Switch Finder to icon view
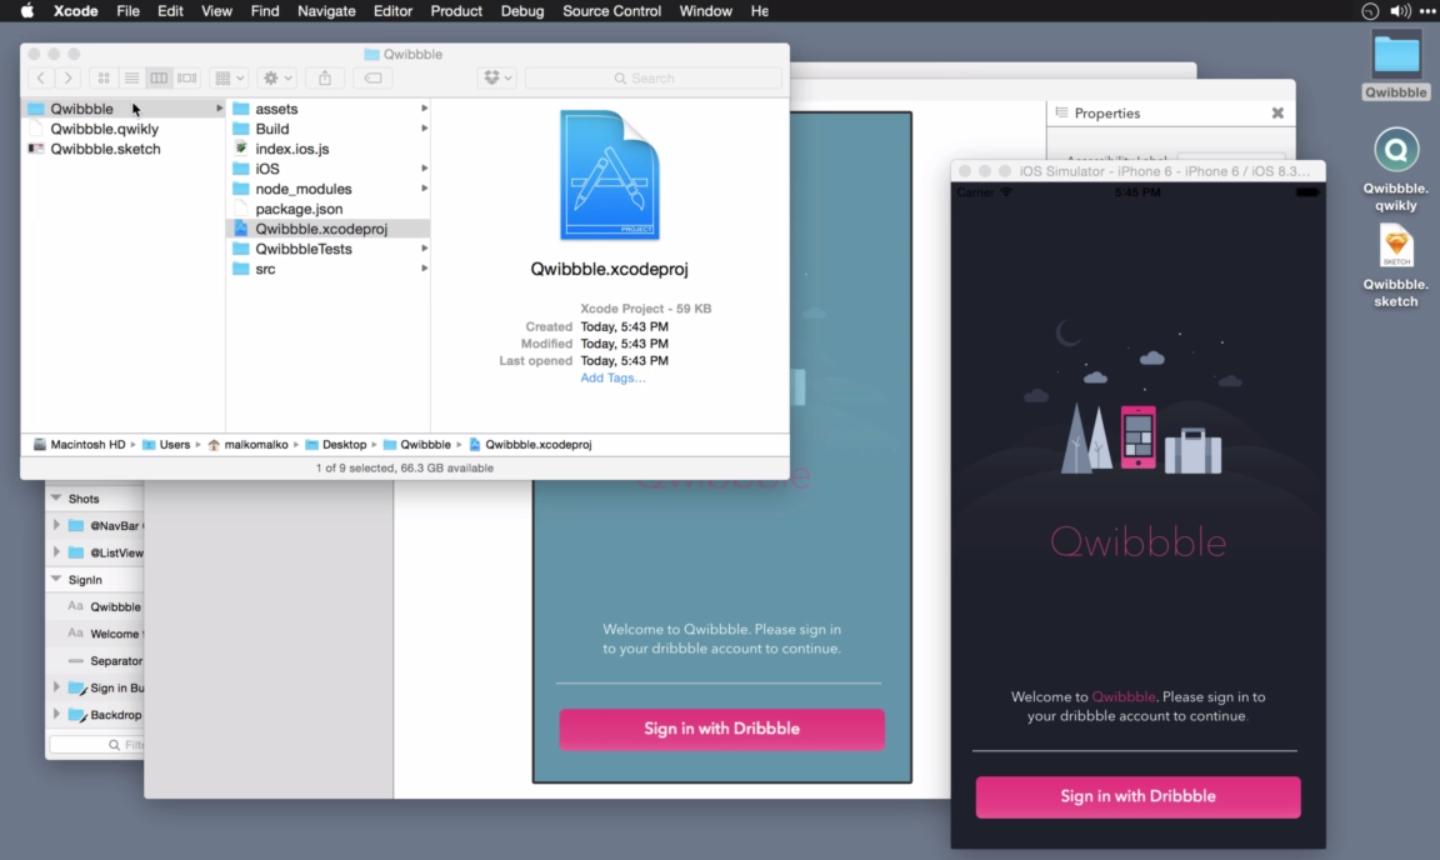1440x860 pixels. [103, 78]
